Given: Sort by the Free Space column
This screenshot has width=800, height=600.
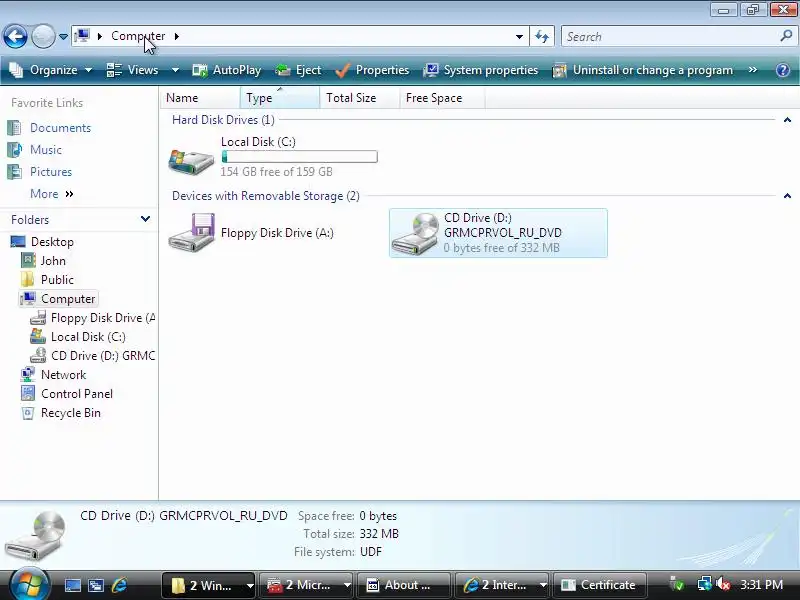Looking at the screenshot, I should (442, 97).
